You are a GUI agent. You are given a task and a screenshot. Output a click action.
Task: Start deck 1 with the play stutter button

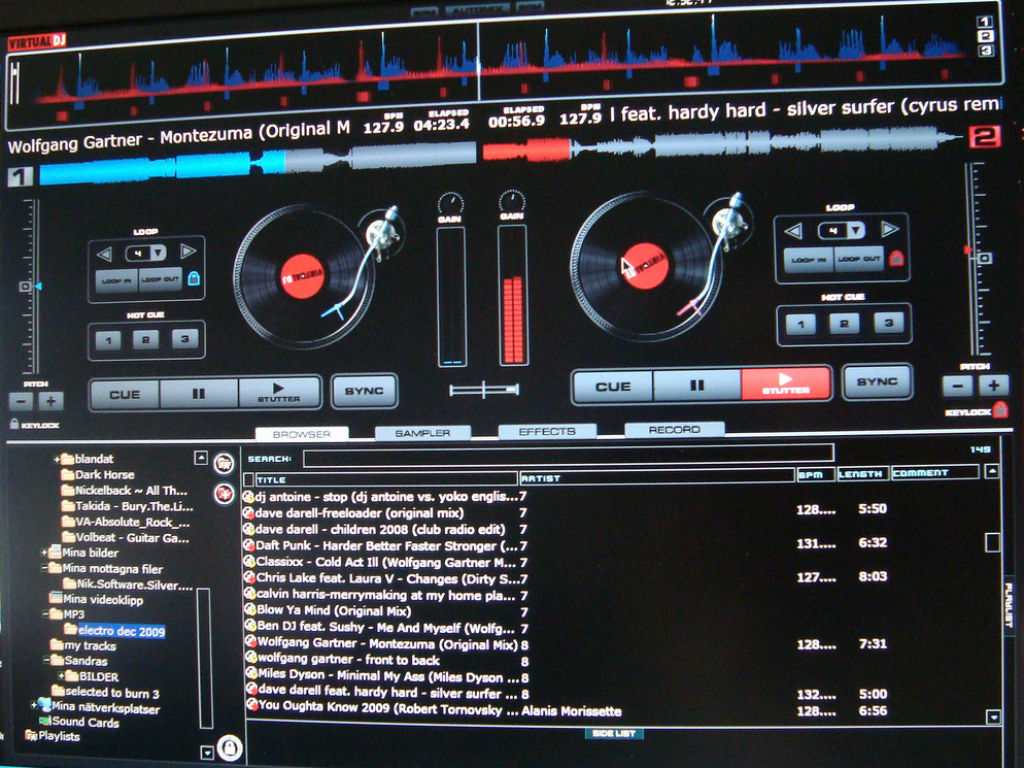tap(279, 392)
